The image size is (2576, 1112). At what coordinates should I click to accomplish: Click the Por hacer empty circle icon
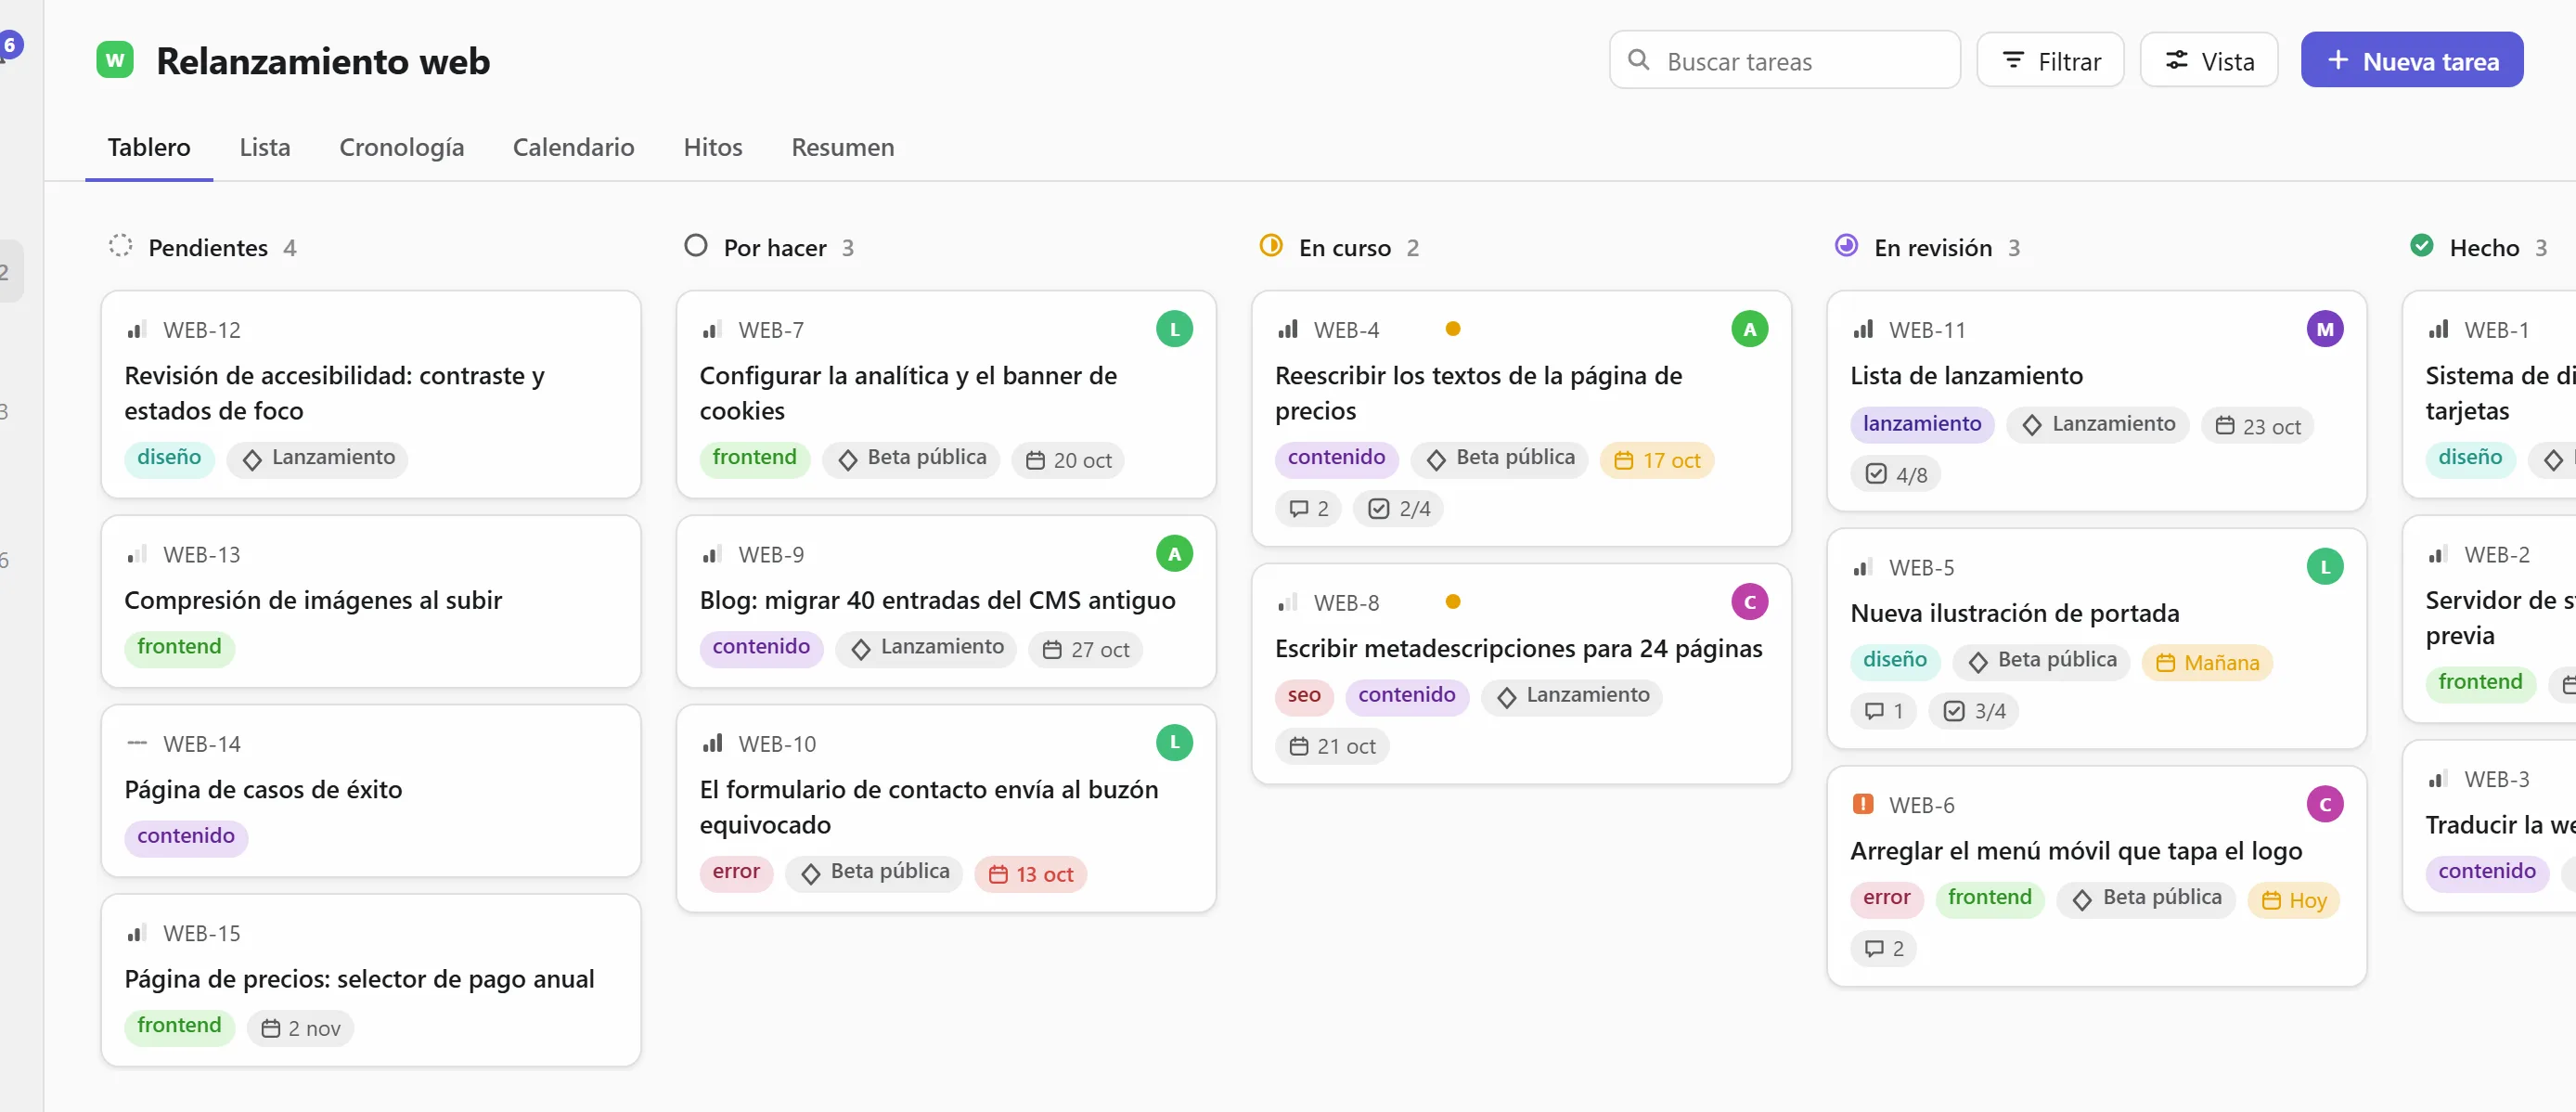[696, 246]
